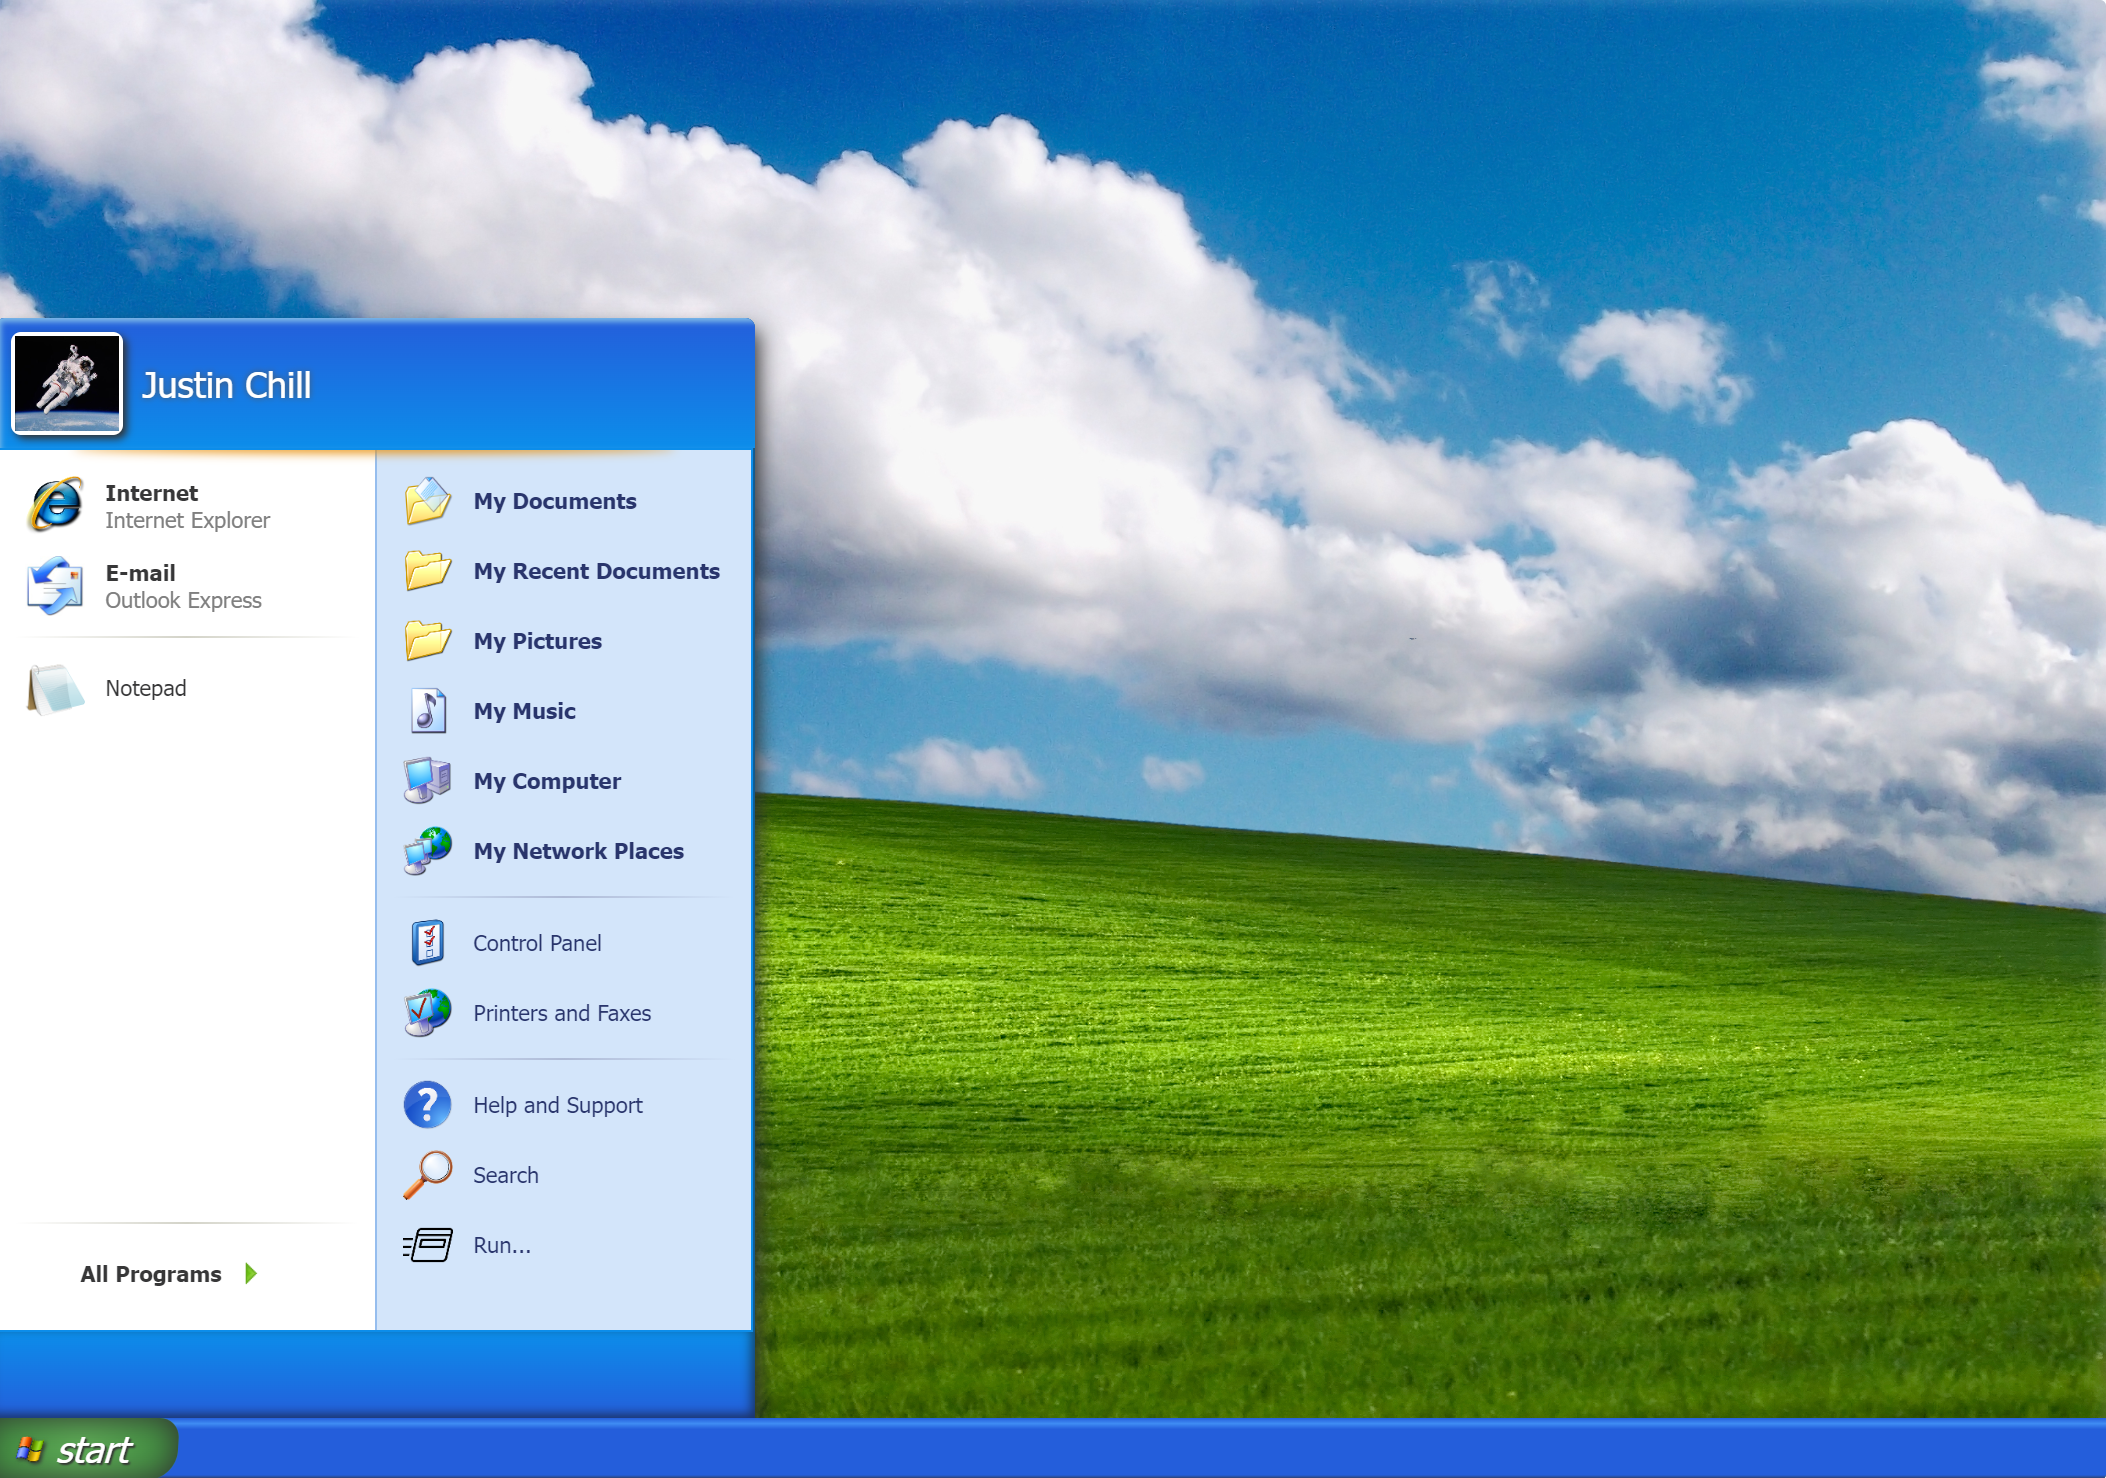Open the My Network Places label
The image size is (2106, 1478).
(579, 851)
